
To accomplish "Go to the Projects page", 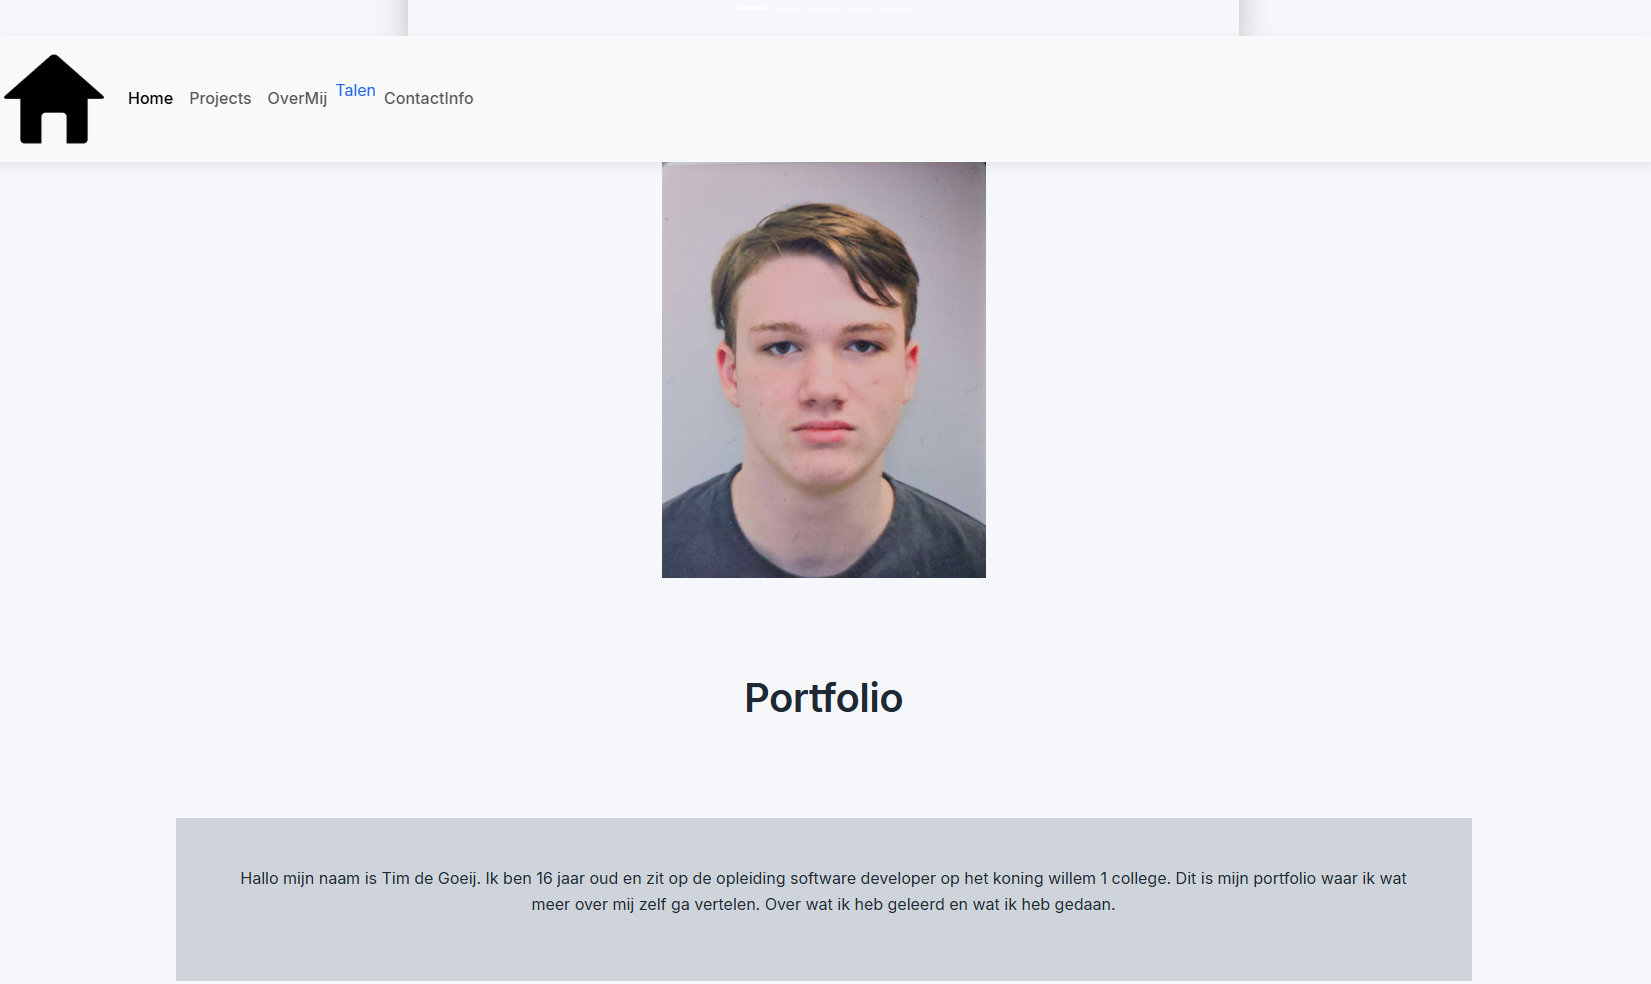I will [220, 98].
